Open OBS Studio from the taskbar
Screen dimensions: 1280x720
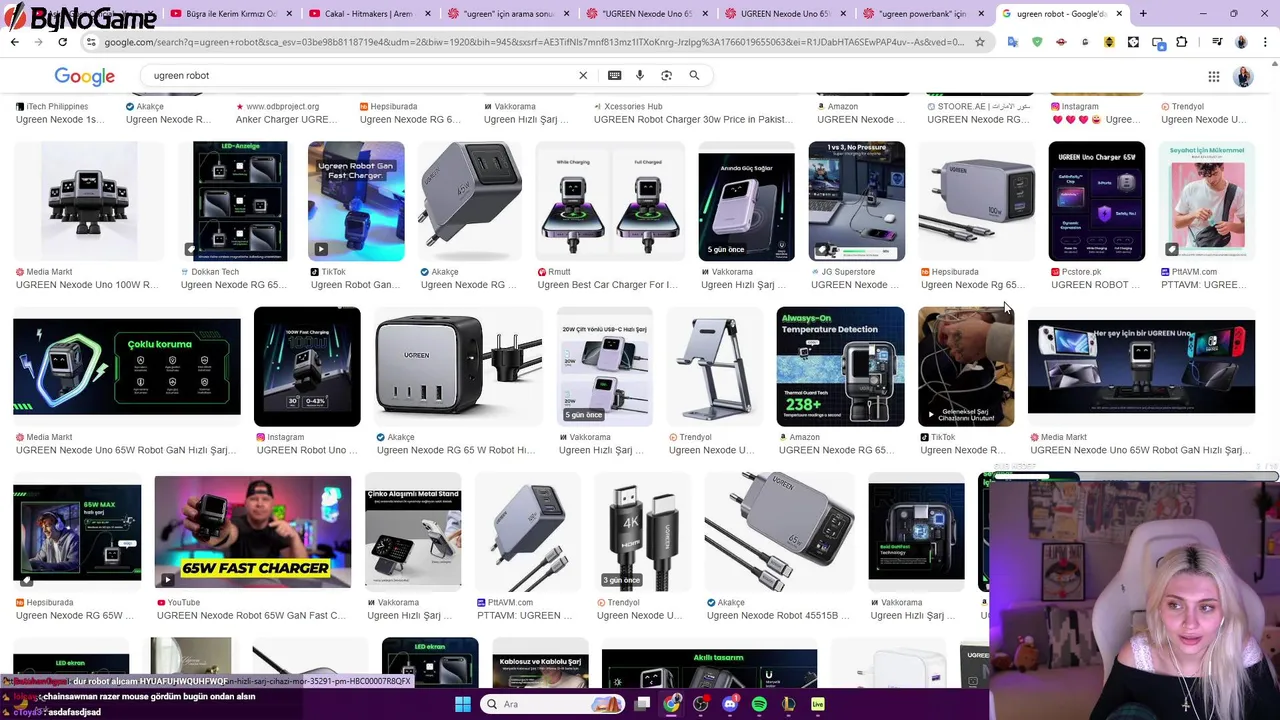pos(700,704)
